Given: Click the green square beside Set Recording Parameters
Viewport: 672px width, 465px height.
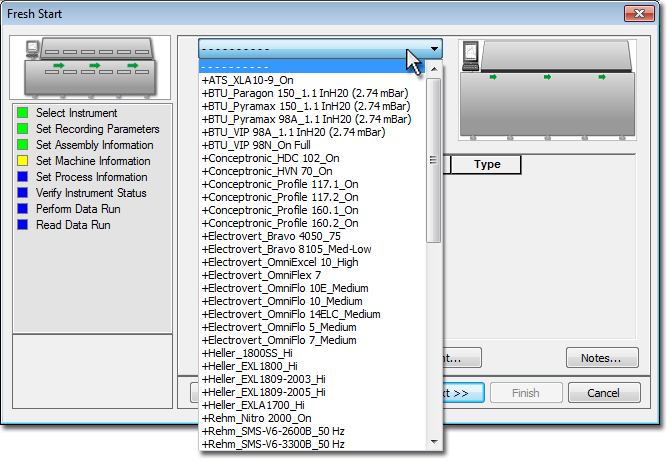Looking at the screenshot, I should (22, 129).
